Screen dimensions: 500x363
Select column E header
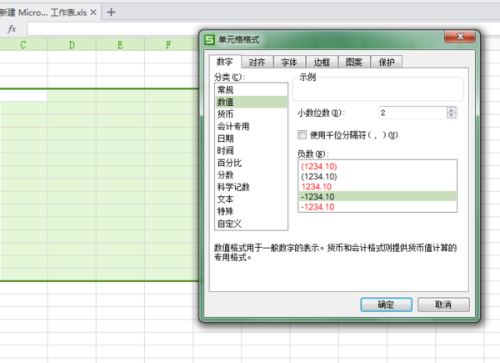point(120,44)
